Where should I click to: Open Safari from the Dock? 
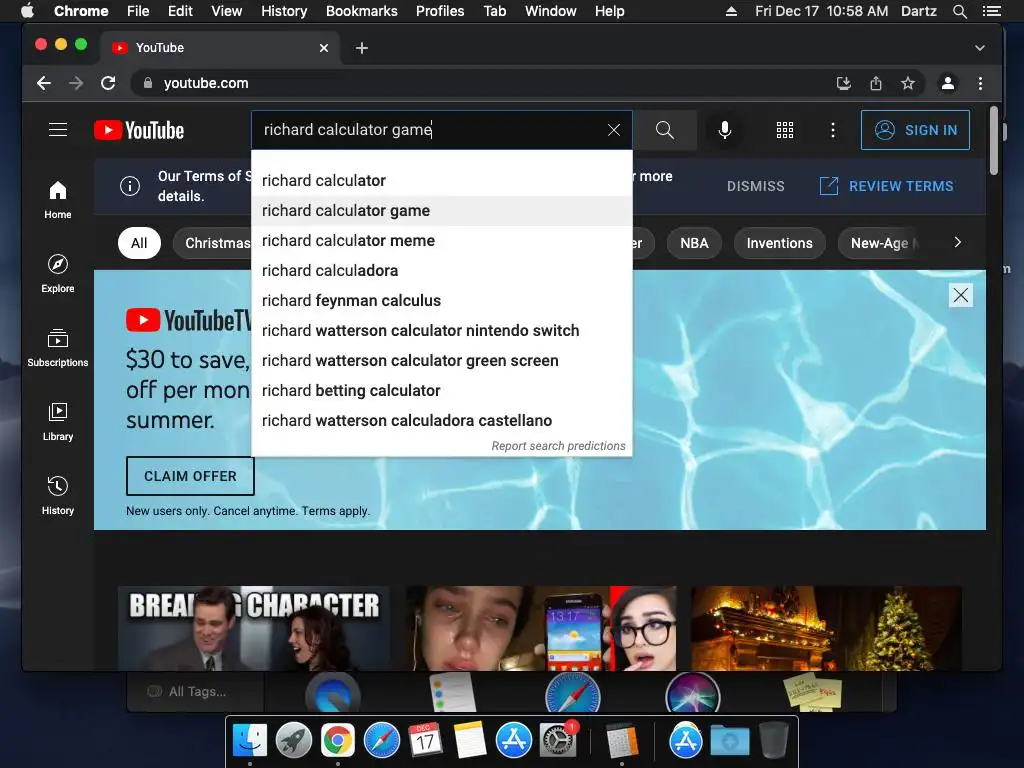(381, 740)
